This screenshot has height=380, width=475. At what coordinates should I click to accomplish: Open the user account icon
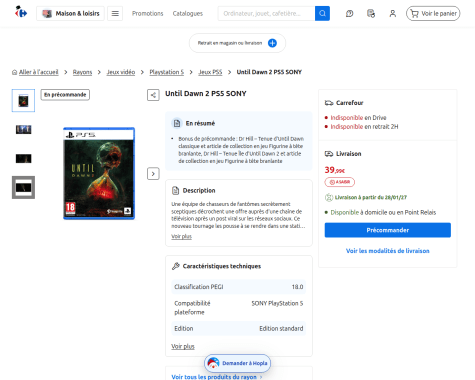pyautogui.click(x=393, y=14)
